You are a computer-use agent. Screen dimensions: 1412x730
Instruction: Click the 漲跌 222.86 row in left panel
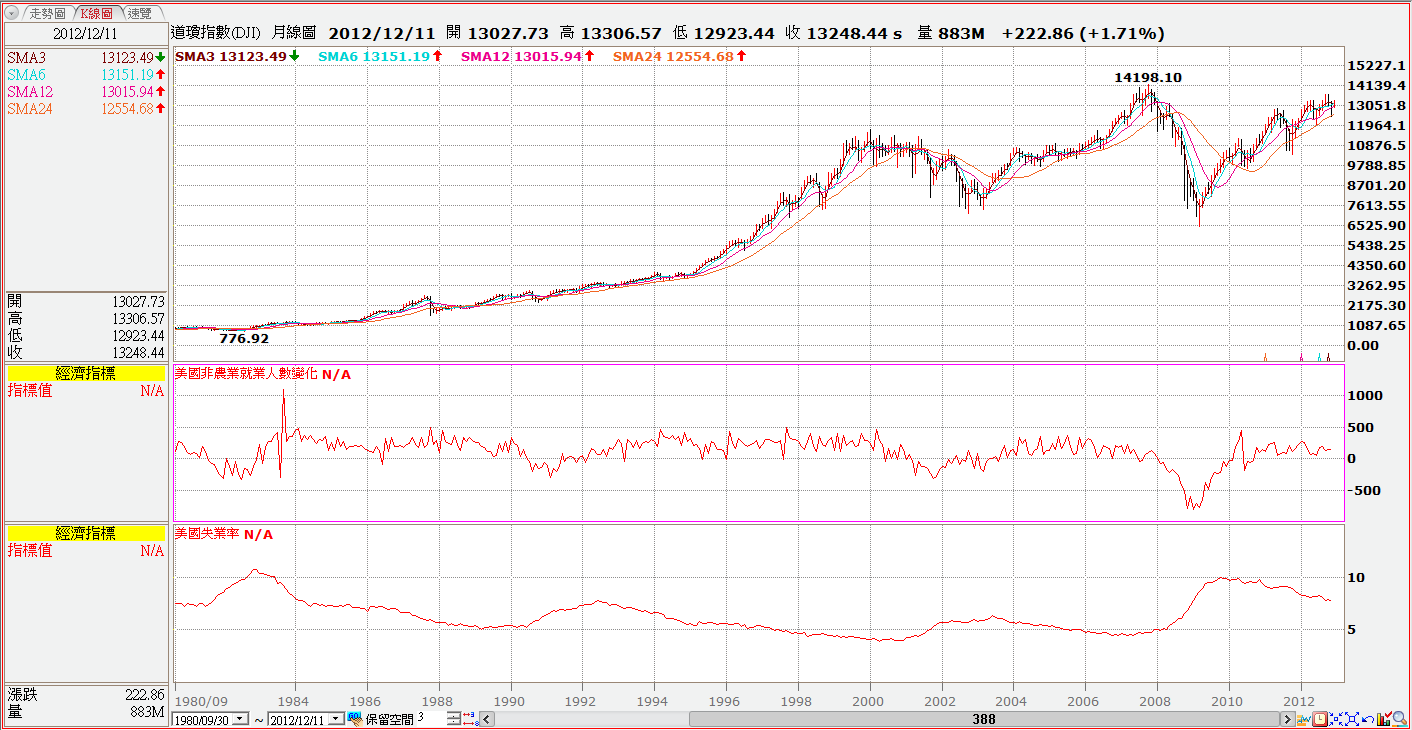86,694
